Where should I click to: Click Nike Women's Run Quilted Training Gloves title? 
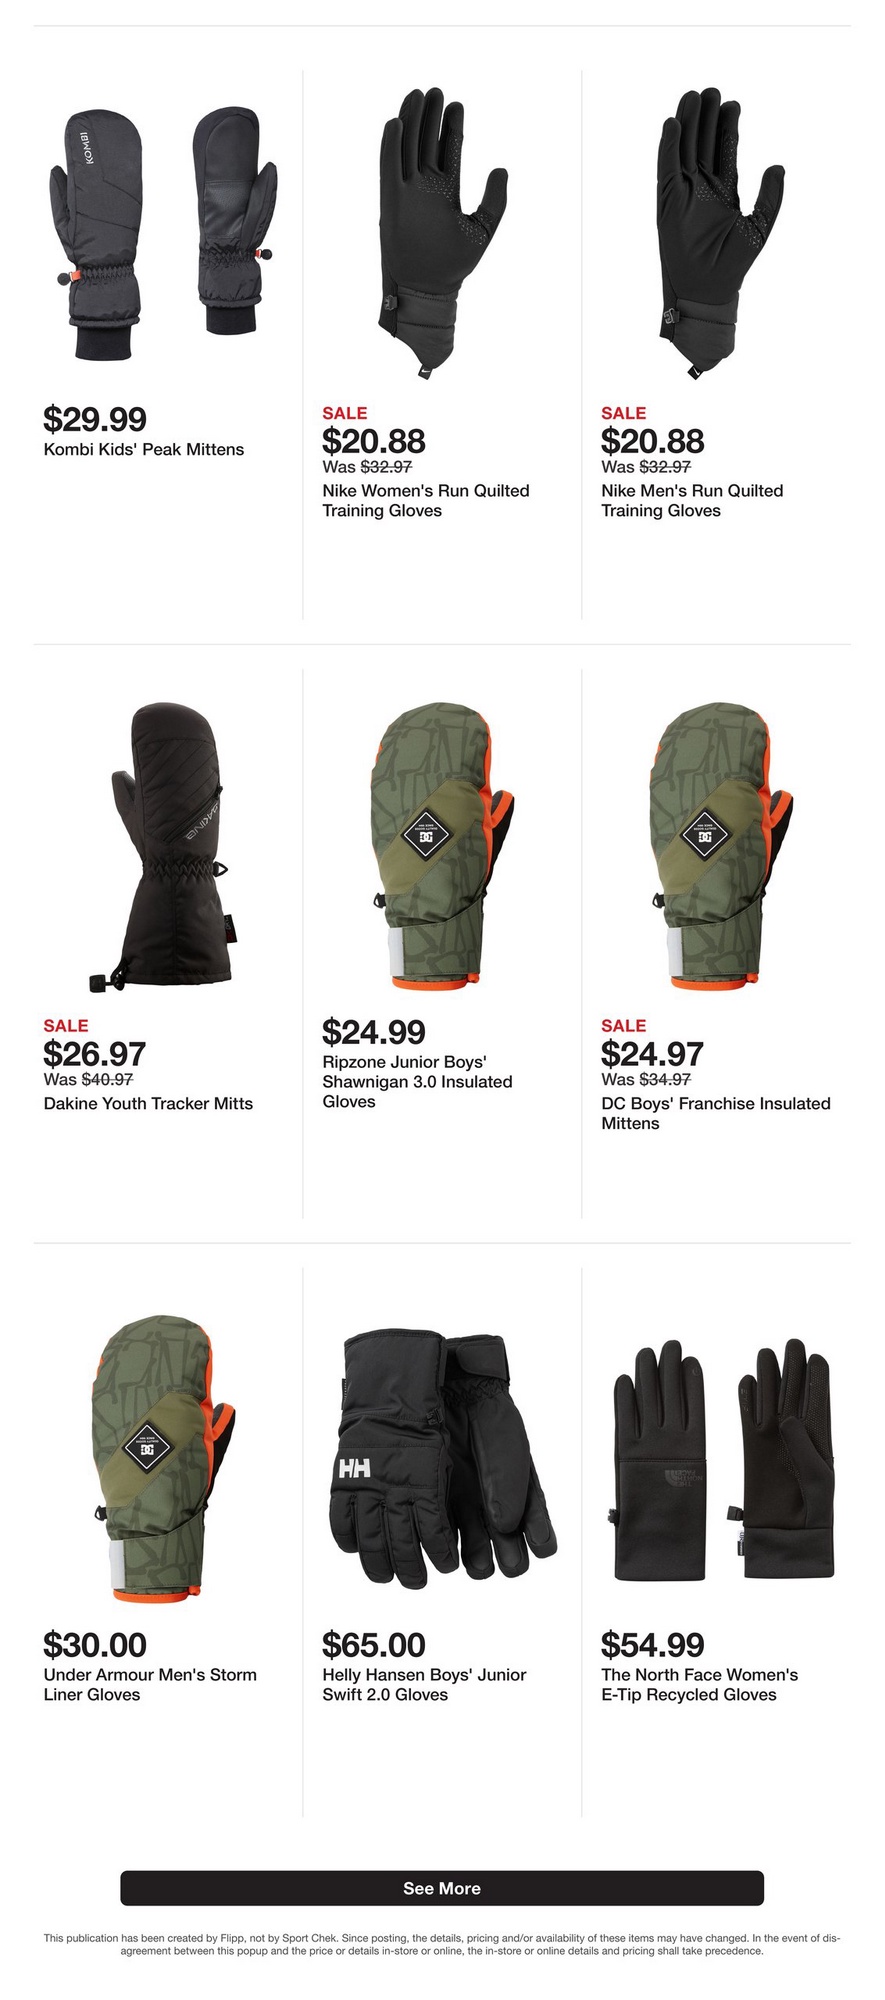[426, 501]
